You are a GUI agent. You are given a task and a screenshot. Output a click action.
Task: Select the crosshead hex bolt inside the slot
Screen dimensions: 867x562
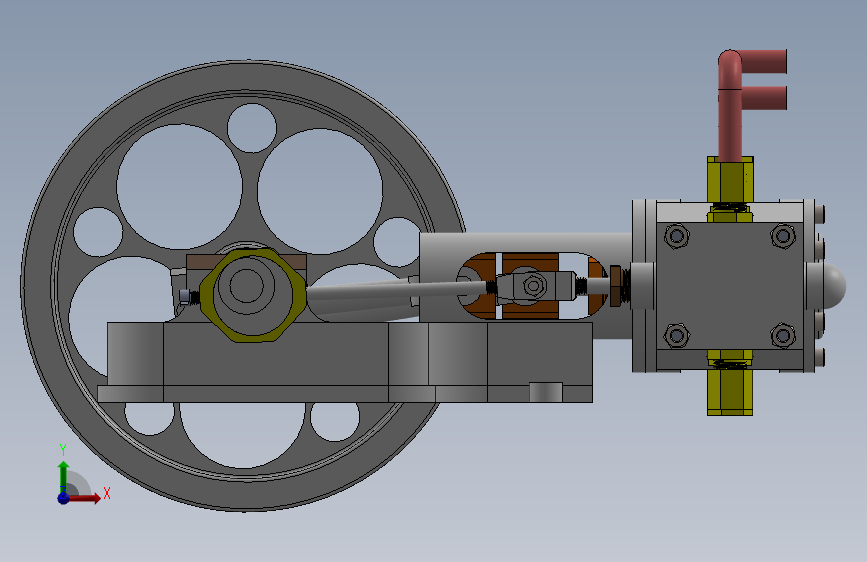tap(534, 286)
